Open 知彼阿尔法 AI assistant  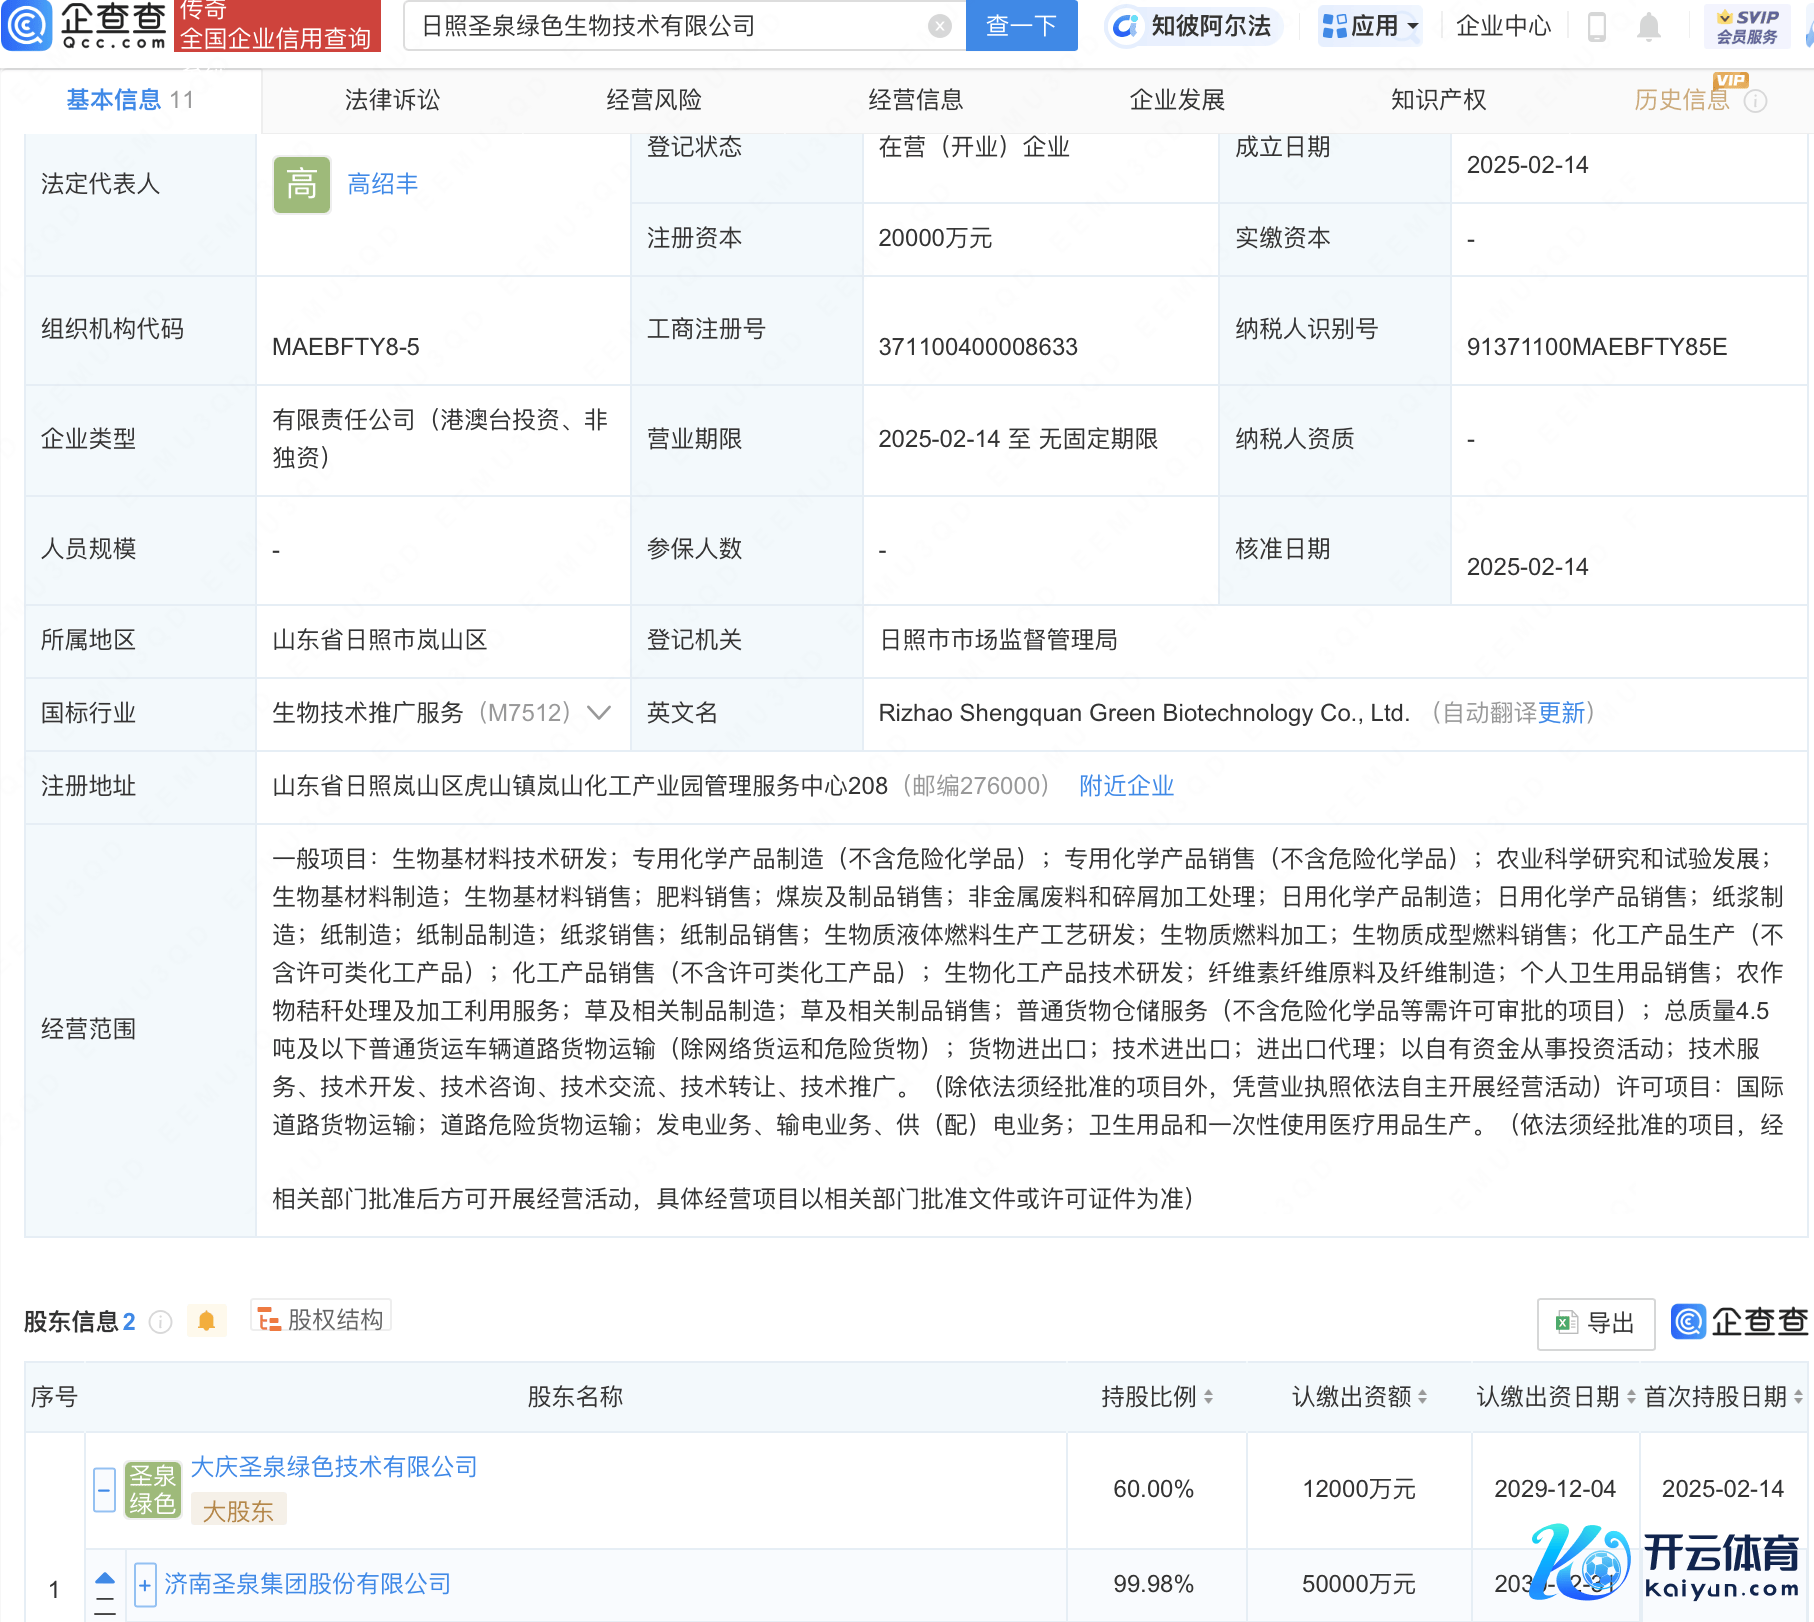tap(1194, 26)
